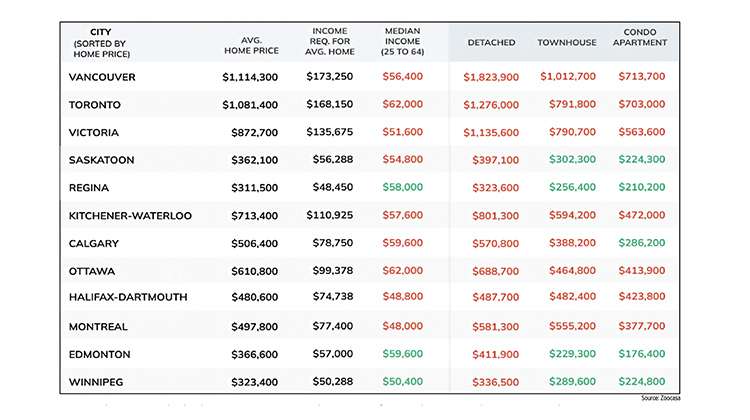
Task: Click the City column header
Action: coord(101,43)
